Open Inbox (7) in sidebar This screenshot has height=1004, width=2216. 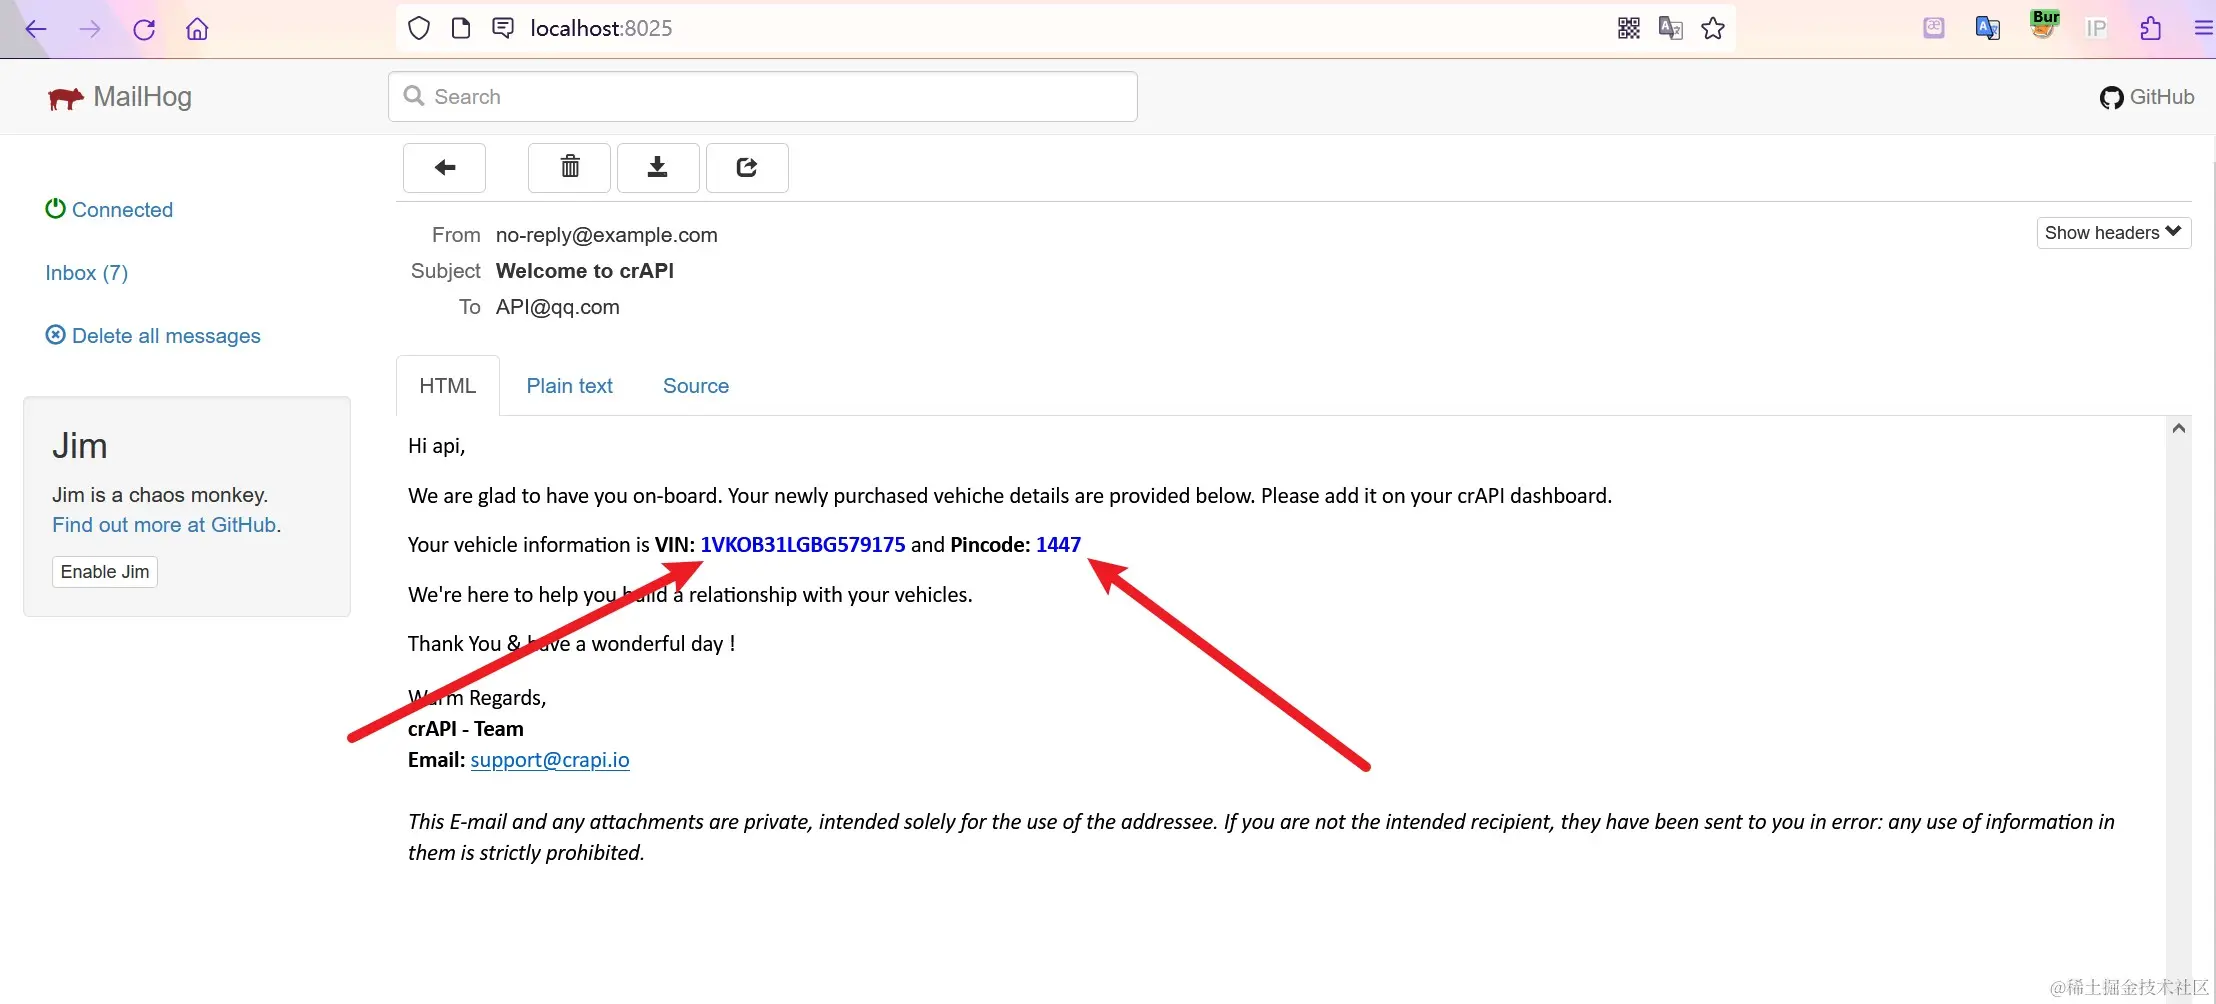point(87,273)
